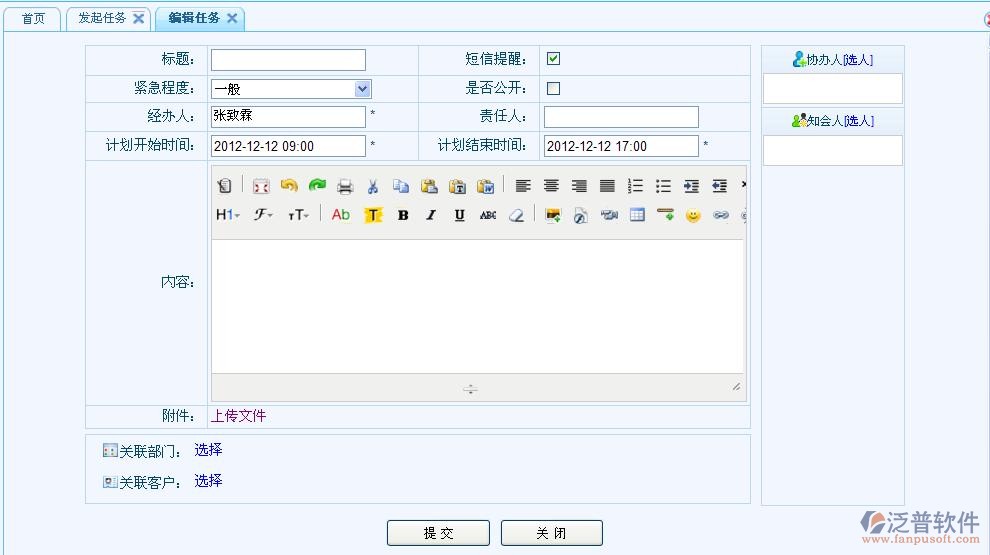Click the 经办人 input field

288,116
